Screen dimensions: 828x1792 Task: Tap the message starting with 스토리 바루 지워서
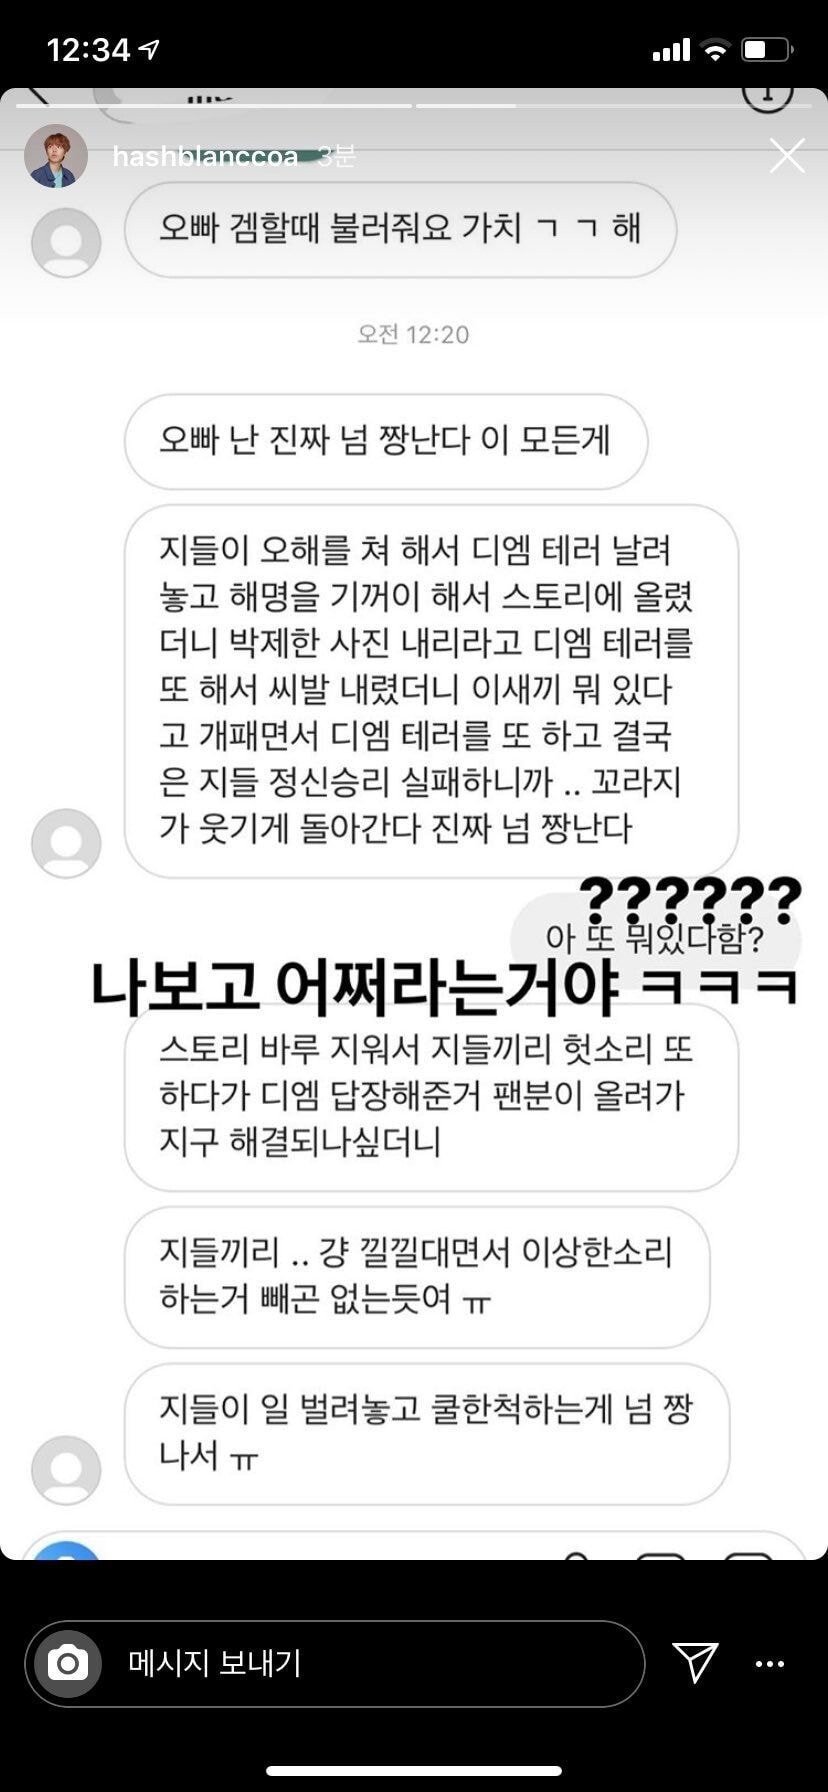pyautogui.click(x=431, y=1096)
